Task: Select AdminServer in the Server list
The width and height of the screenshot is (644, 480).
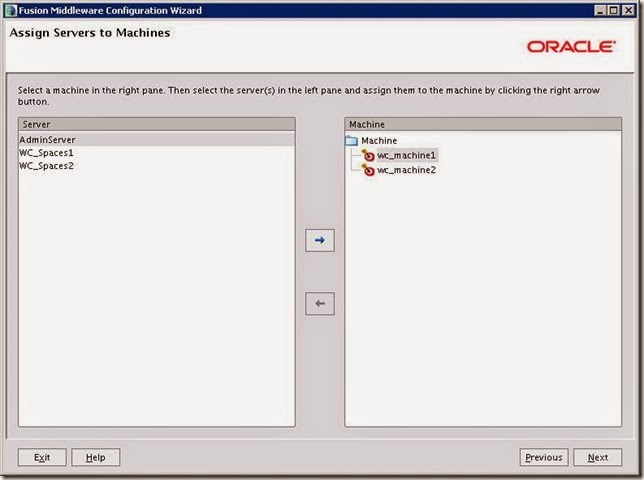Action: tap(156, 140)
